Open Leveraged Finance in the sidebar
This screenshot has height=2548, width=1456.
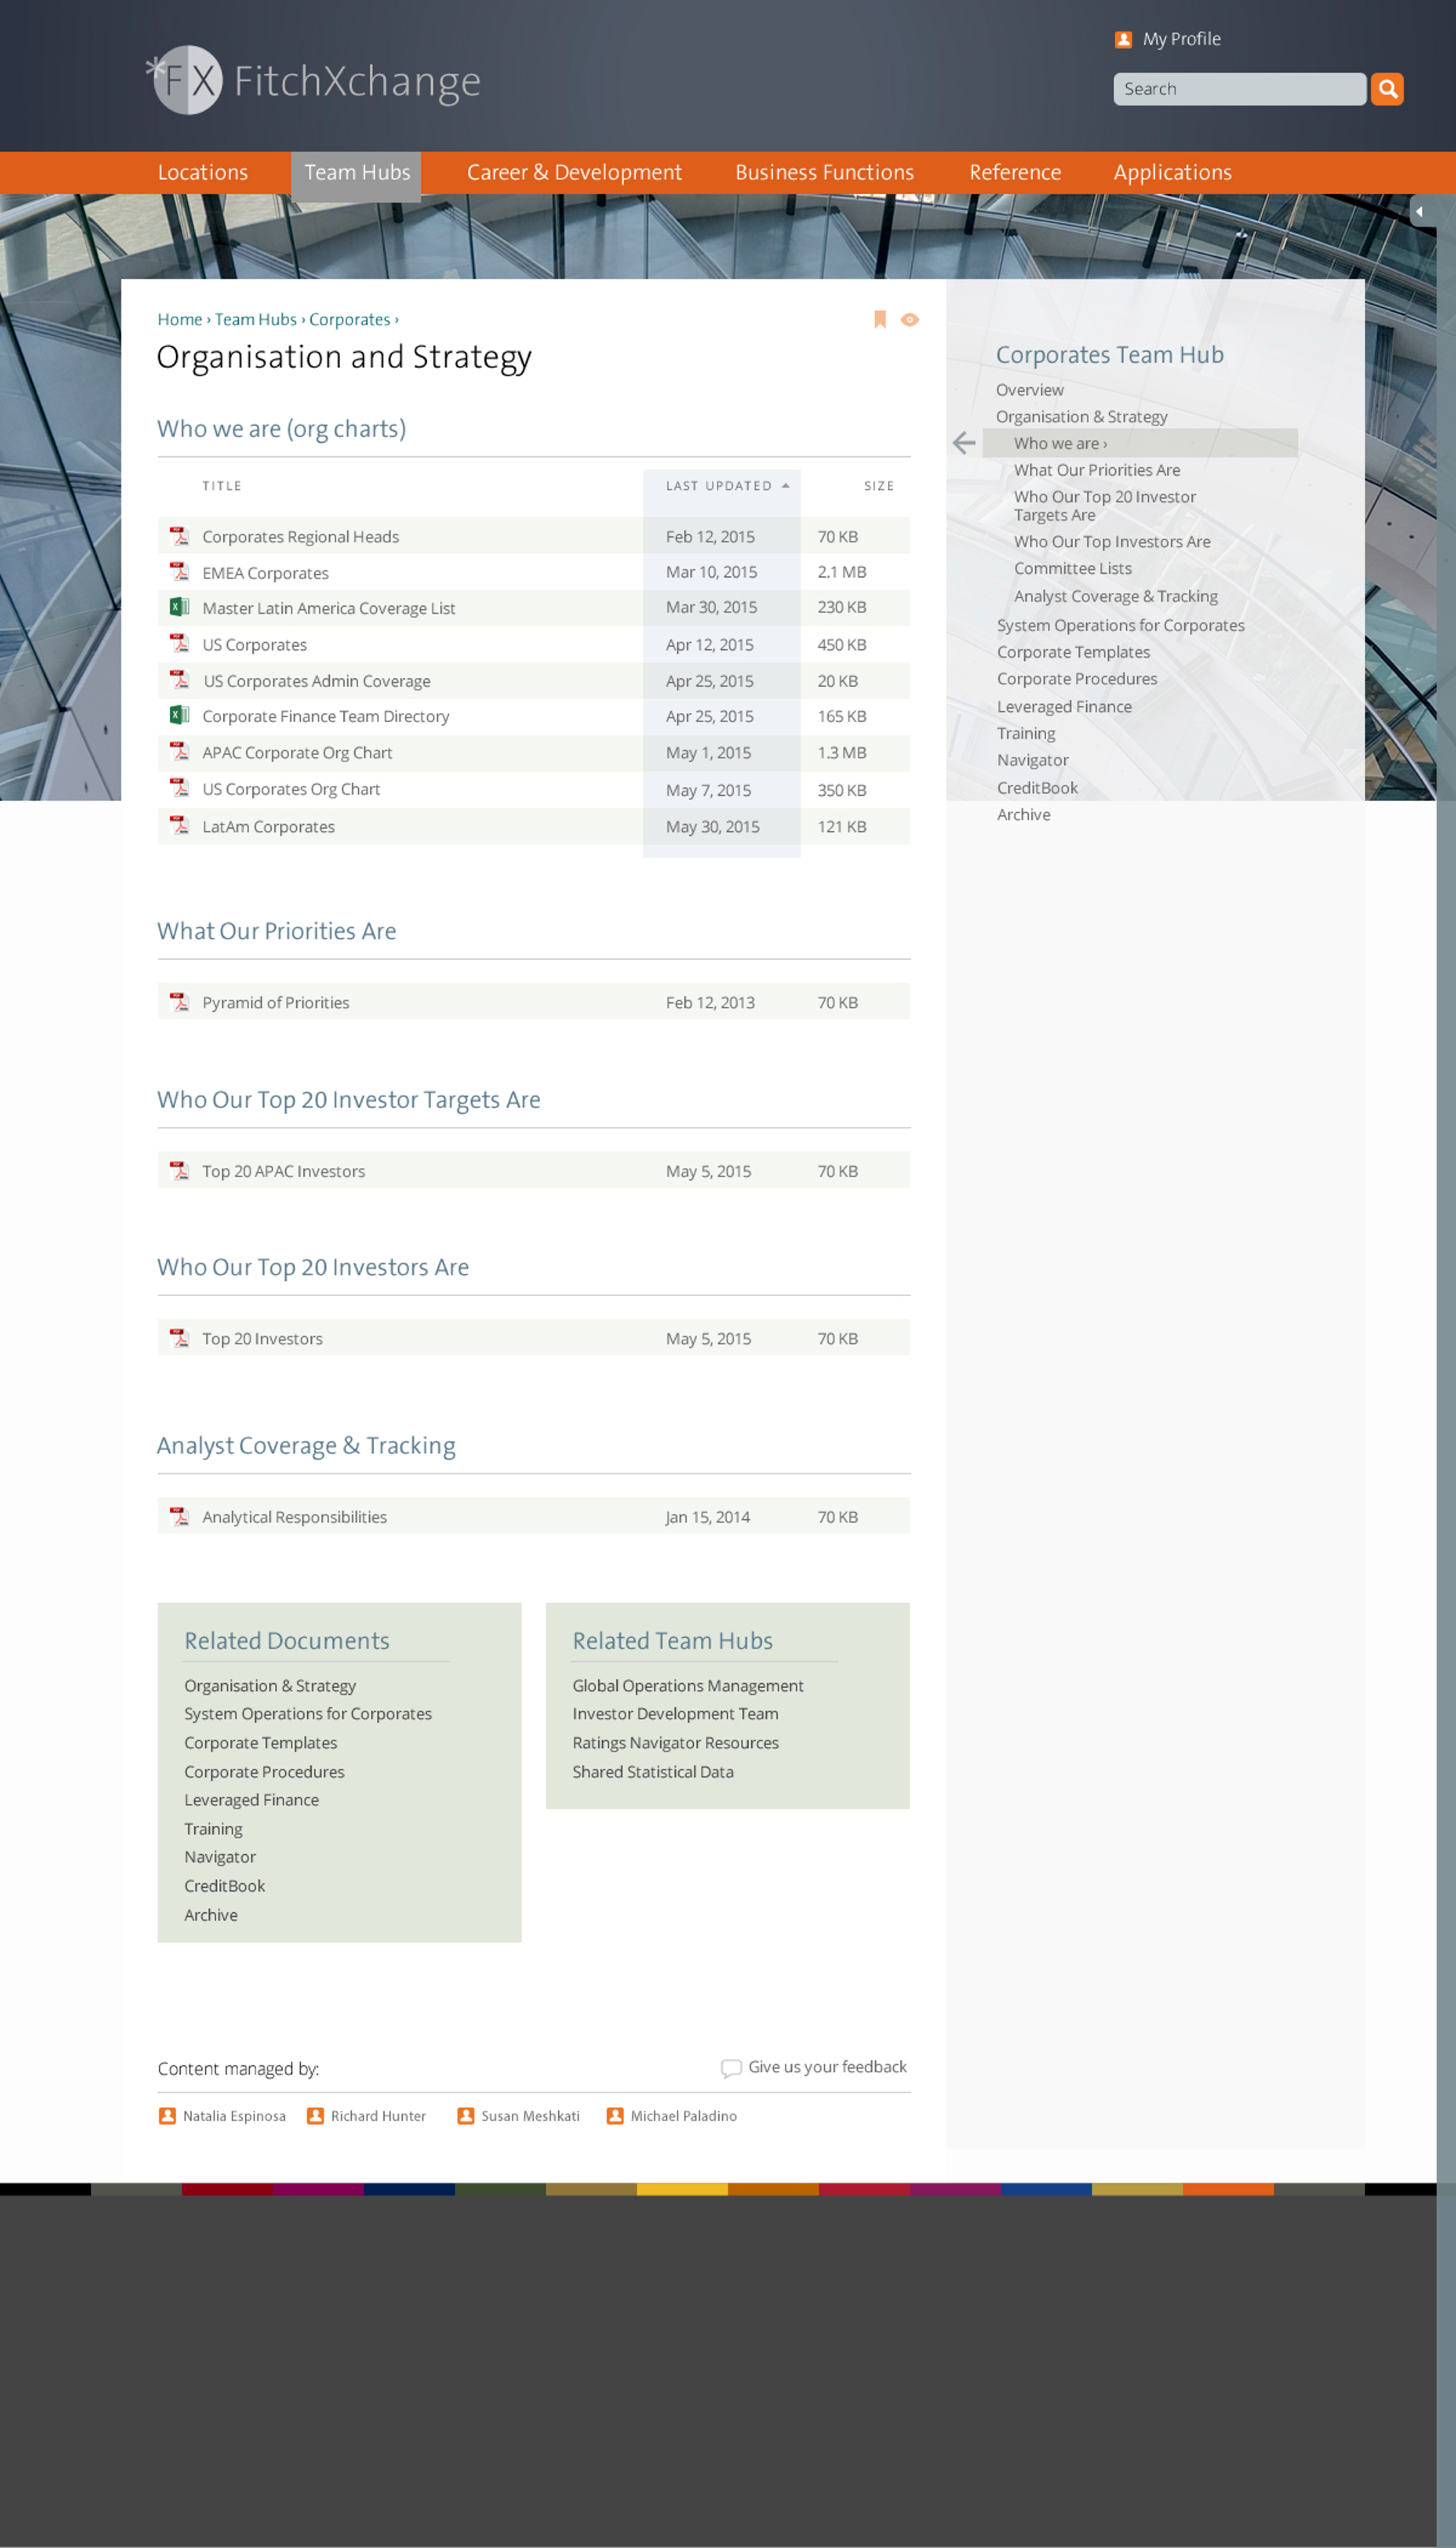1064,706
